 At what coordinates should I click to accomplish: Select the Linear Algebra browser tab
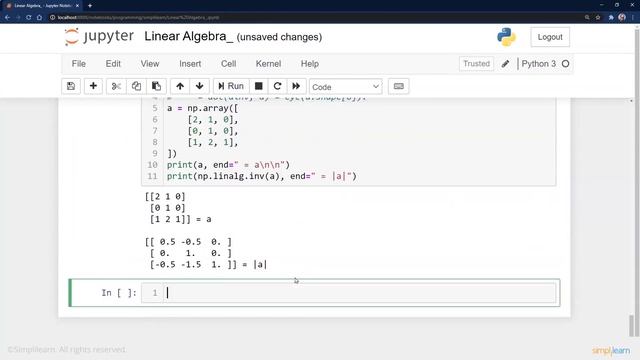pos(41,6)
